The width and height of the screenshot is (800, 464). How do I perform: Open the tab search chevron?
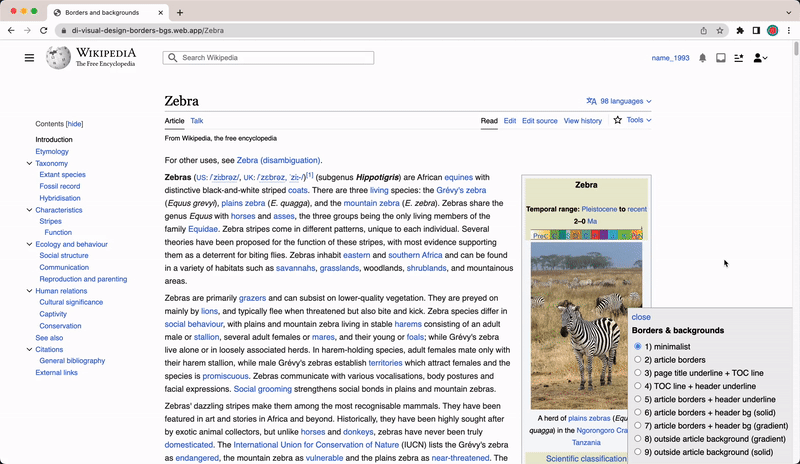click(x=789, y=12)
